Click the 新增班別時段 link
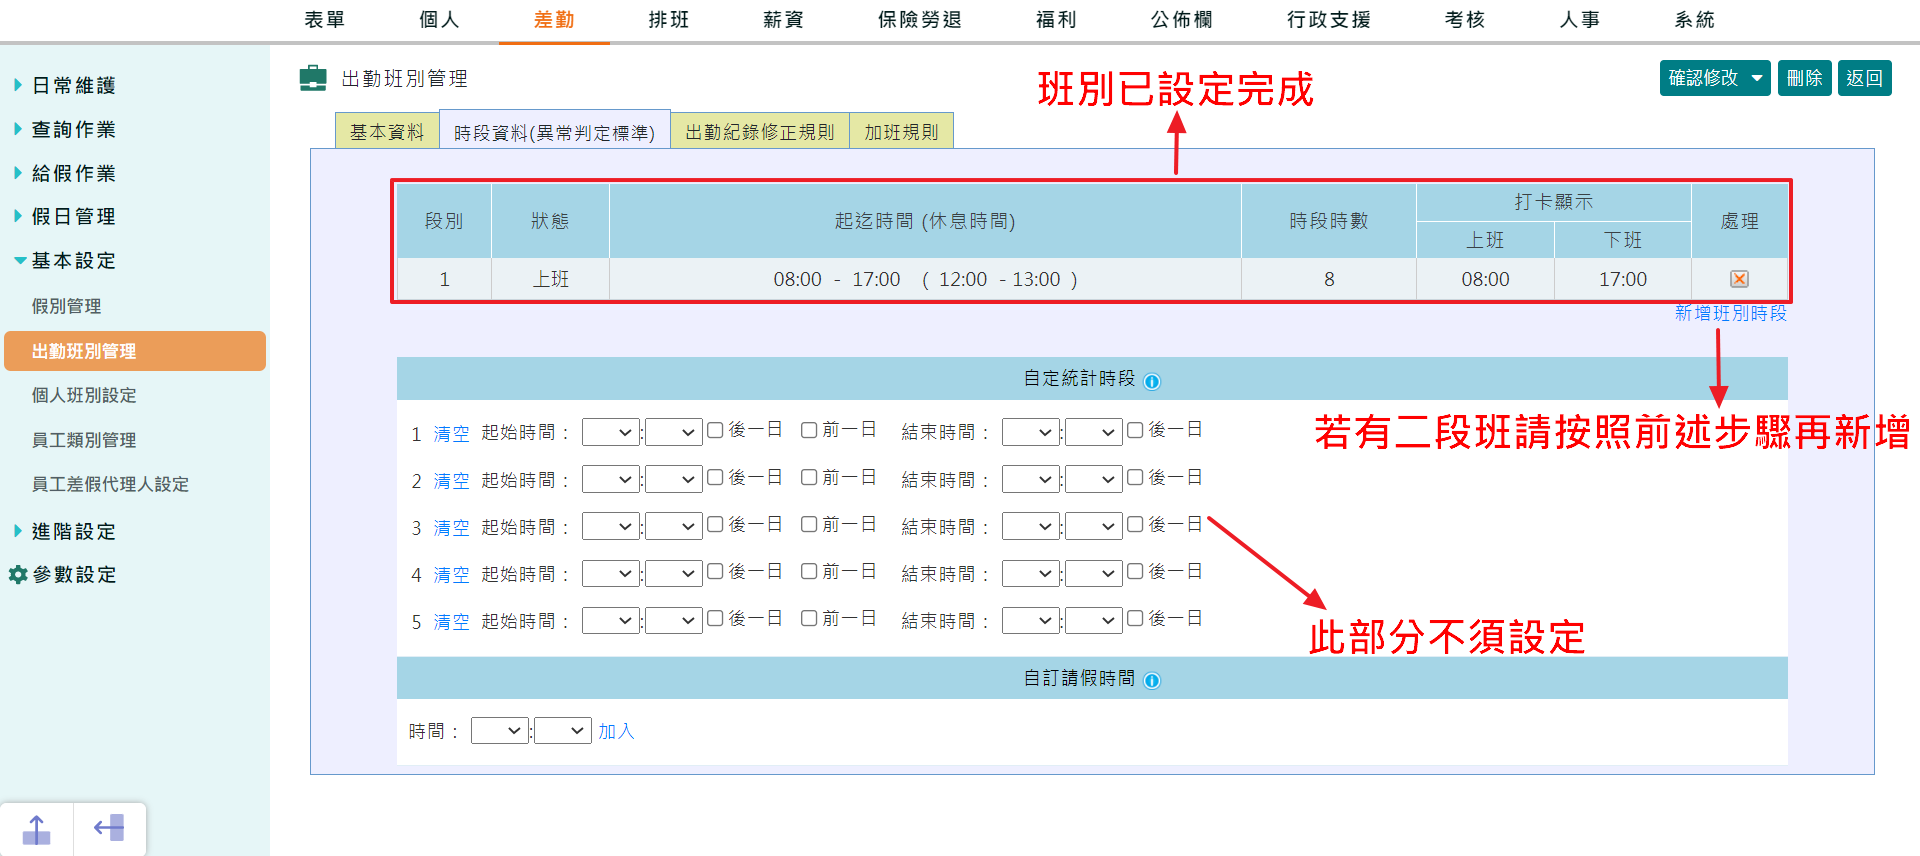This screenshot has width=1920, height=856. pos(1731,313)
